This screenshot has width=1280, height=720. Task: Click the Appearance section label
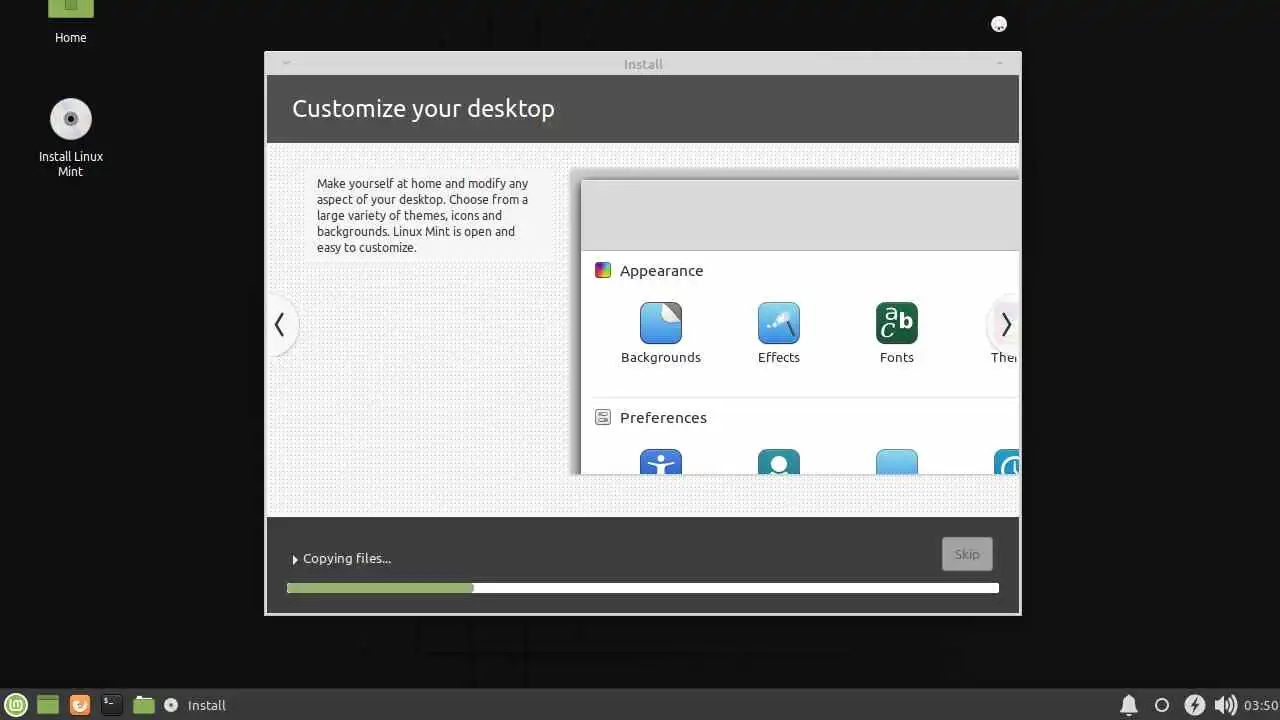pyautogui.click(x=661, y=271)
